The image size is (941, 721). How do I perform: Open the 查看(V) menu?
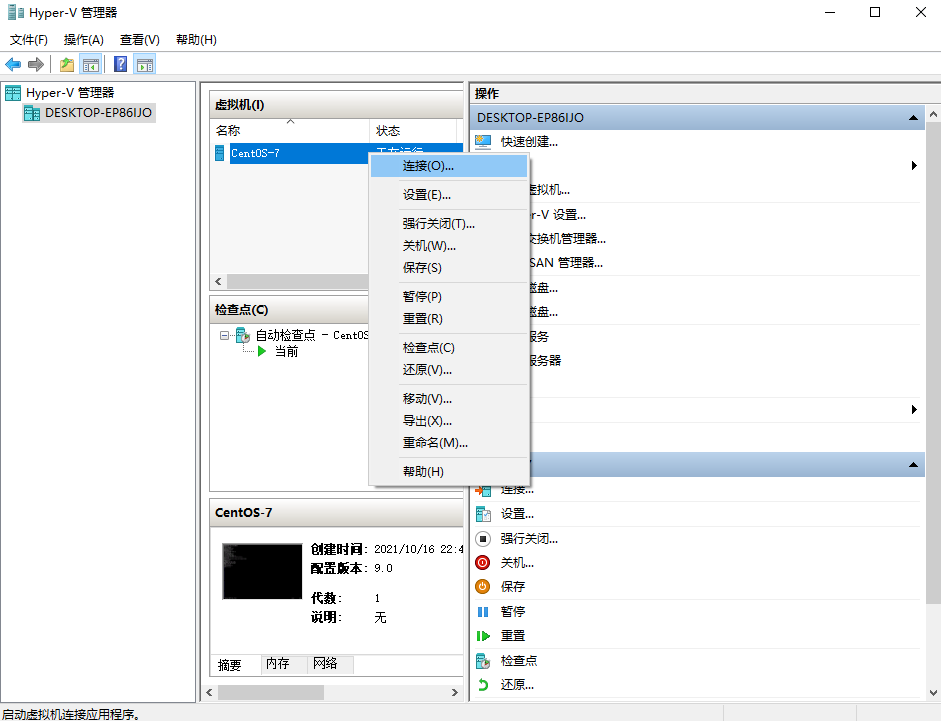point(140,40)
